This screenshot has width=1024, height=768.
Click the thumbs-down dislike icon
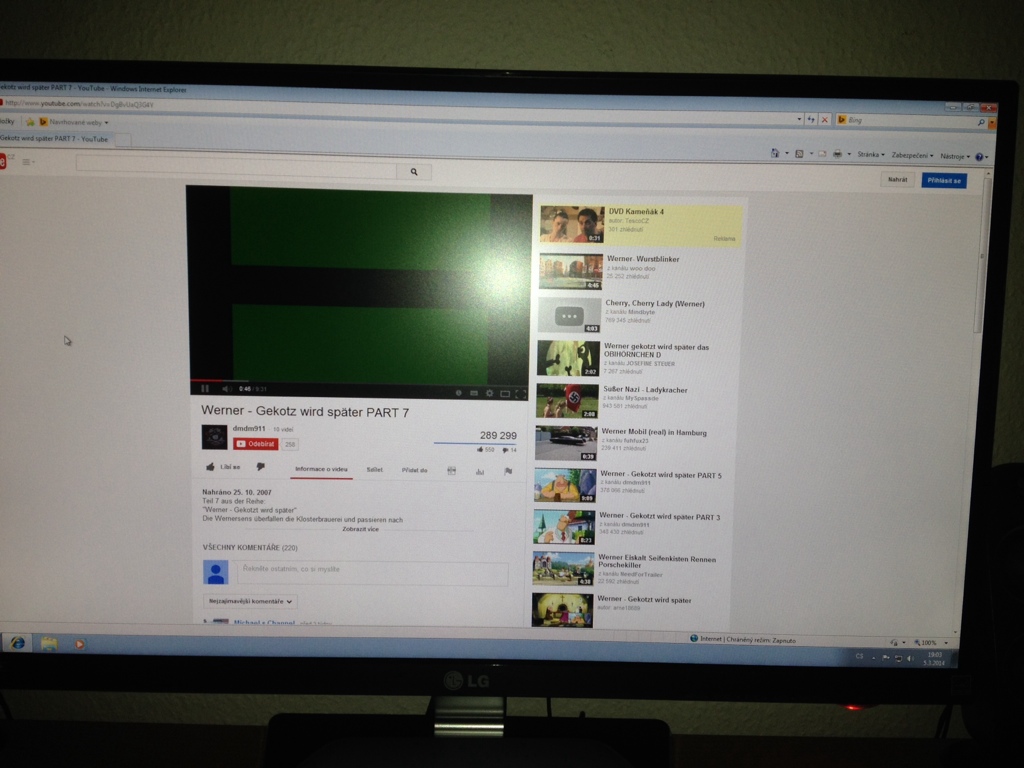pos(261,467)
